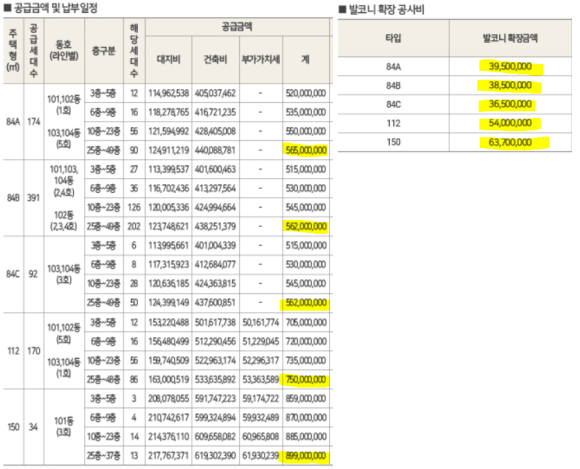Click balcony expansion price 38,500,000

(x=510, y=85)
